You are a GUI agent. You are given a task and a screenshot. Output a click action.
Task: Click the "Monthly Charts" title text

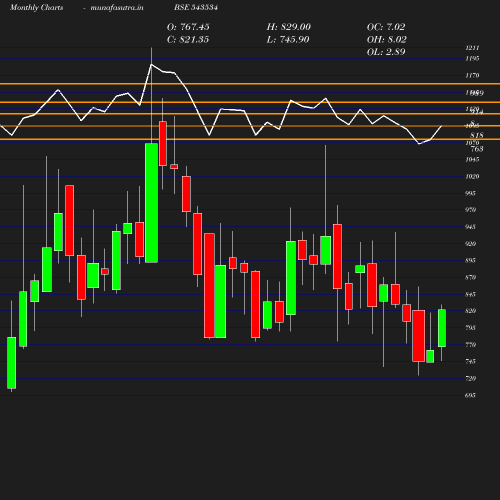(x=36, y=7)
